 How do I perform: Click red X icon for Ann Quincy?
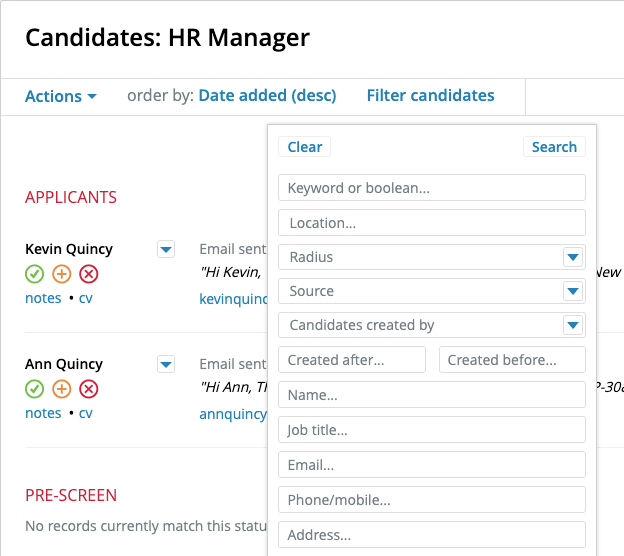tap(89, 389)
